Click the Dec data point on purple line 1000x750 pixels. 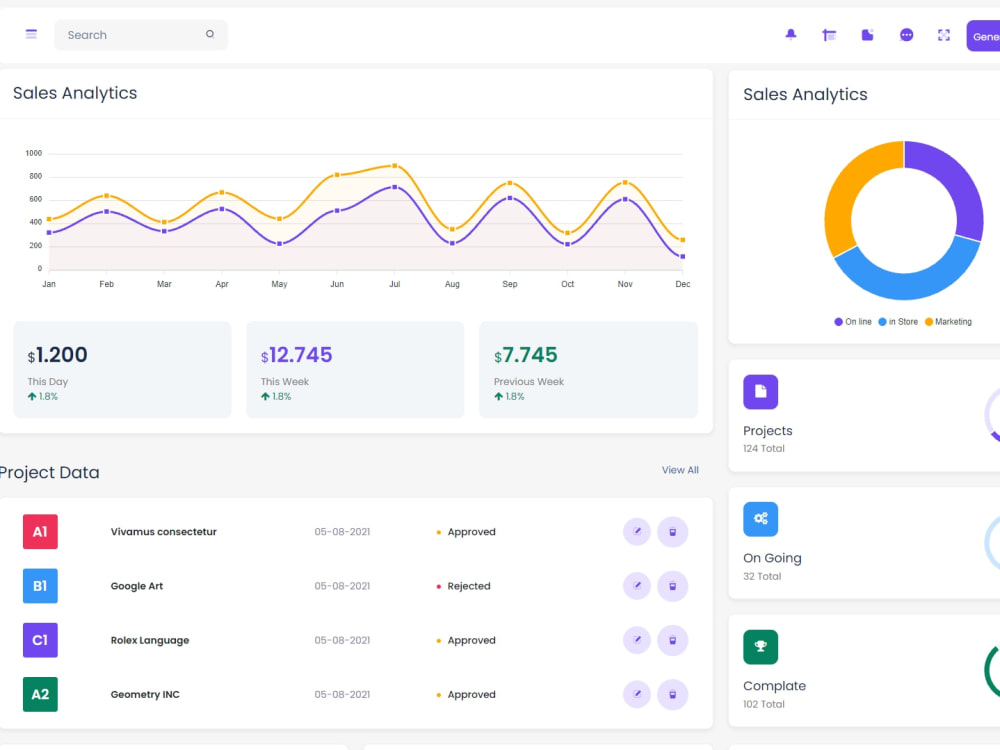pos(682,256)
